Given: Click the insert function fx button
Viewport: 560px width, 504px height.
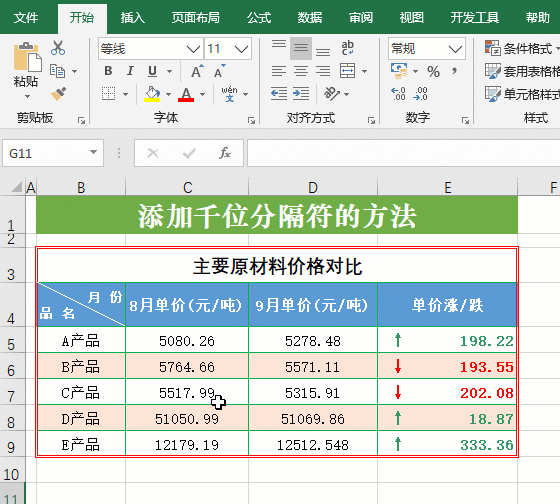Looking at the screenshot, I should point(225,153).
